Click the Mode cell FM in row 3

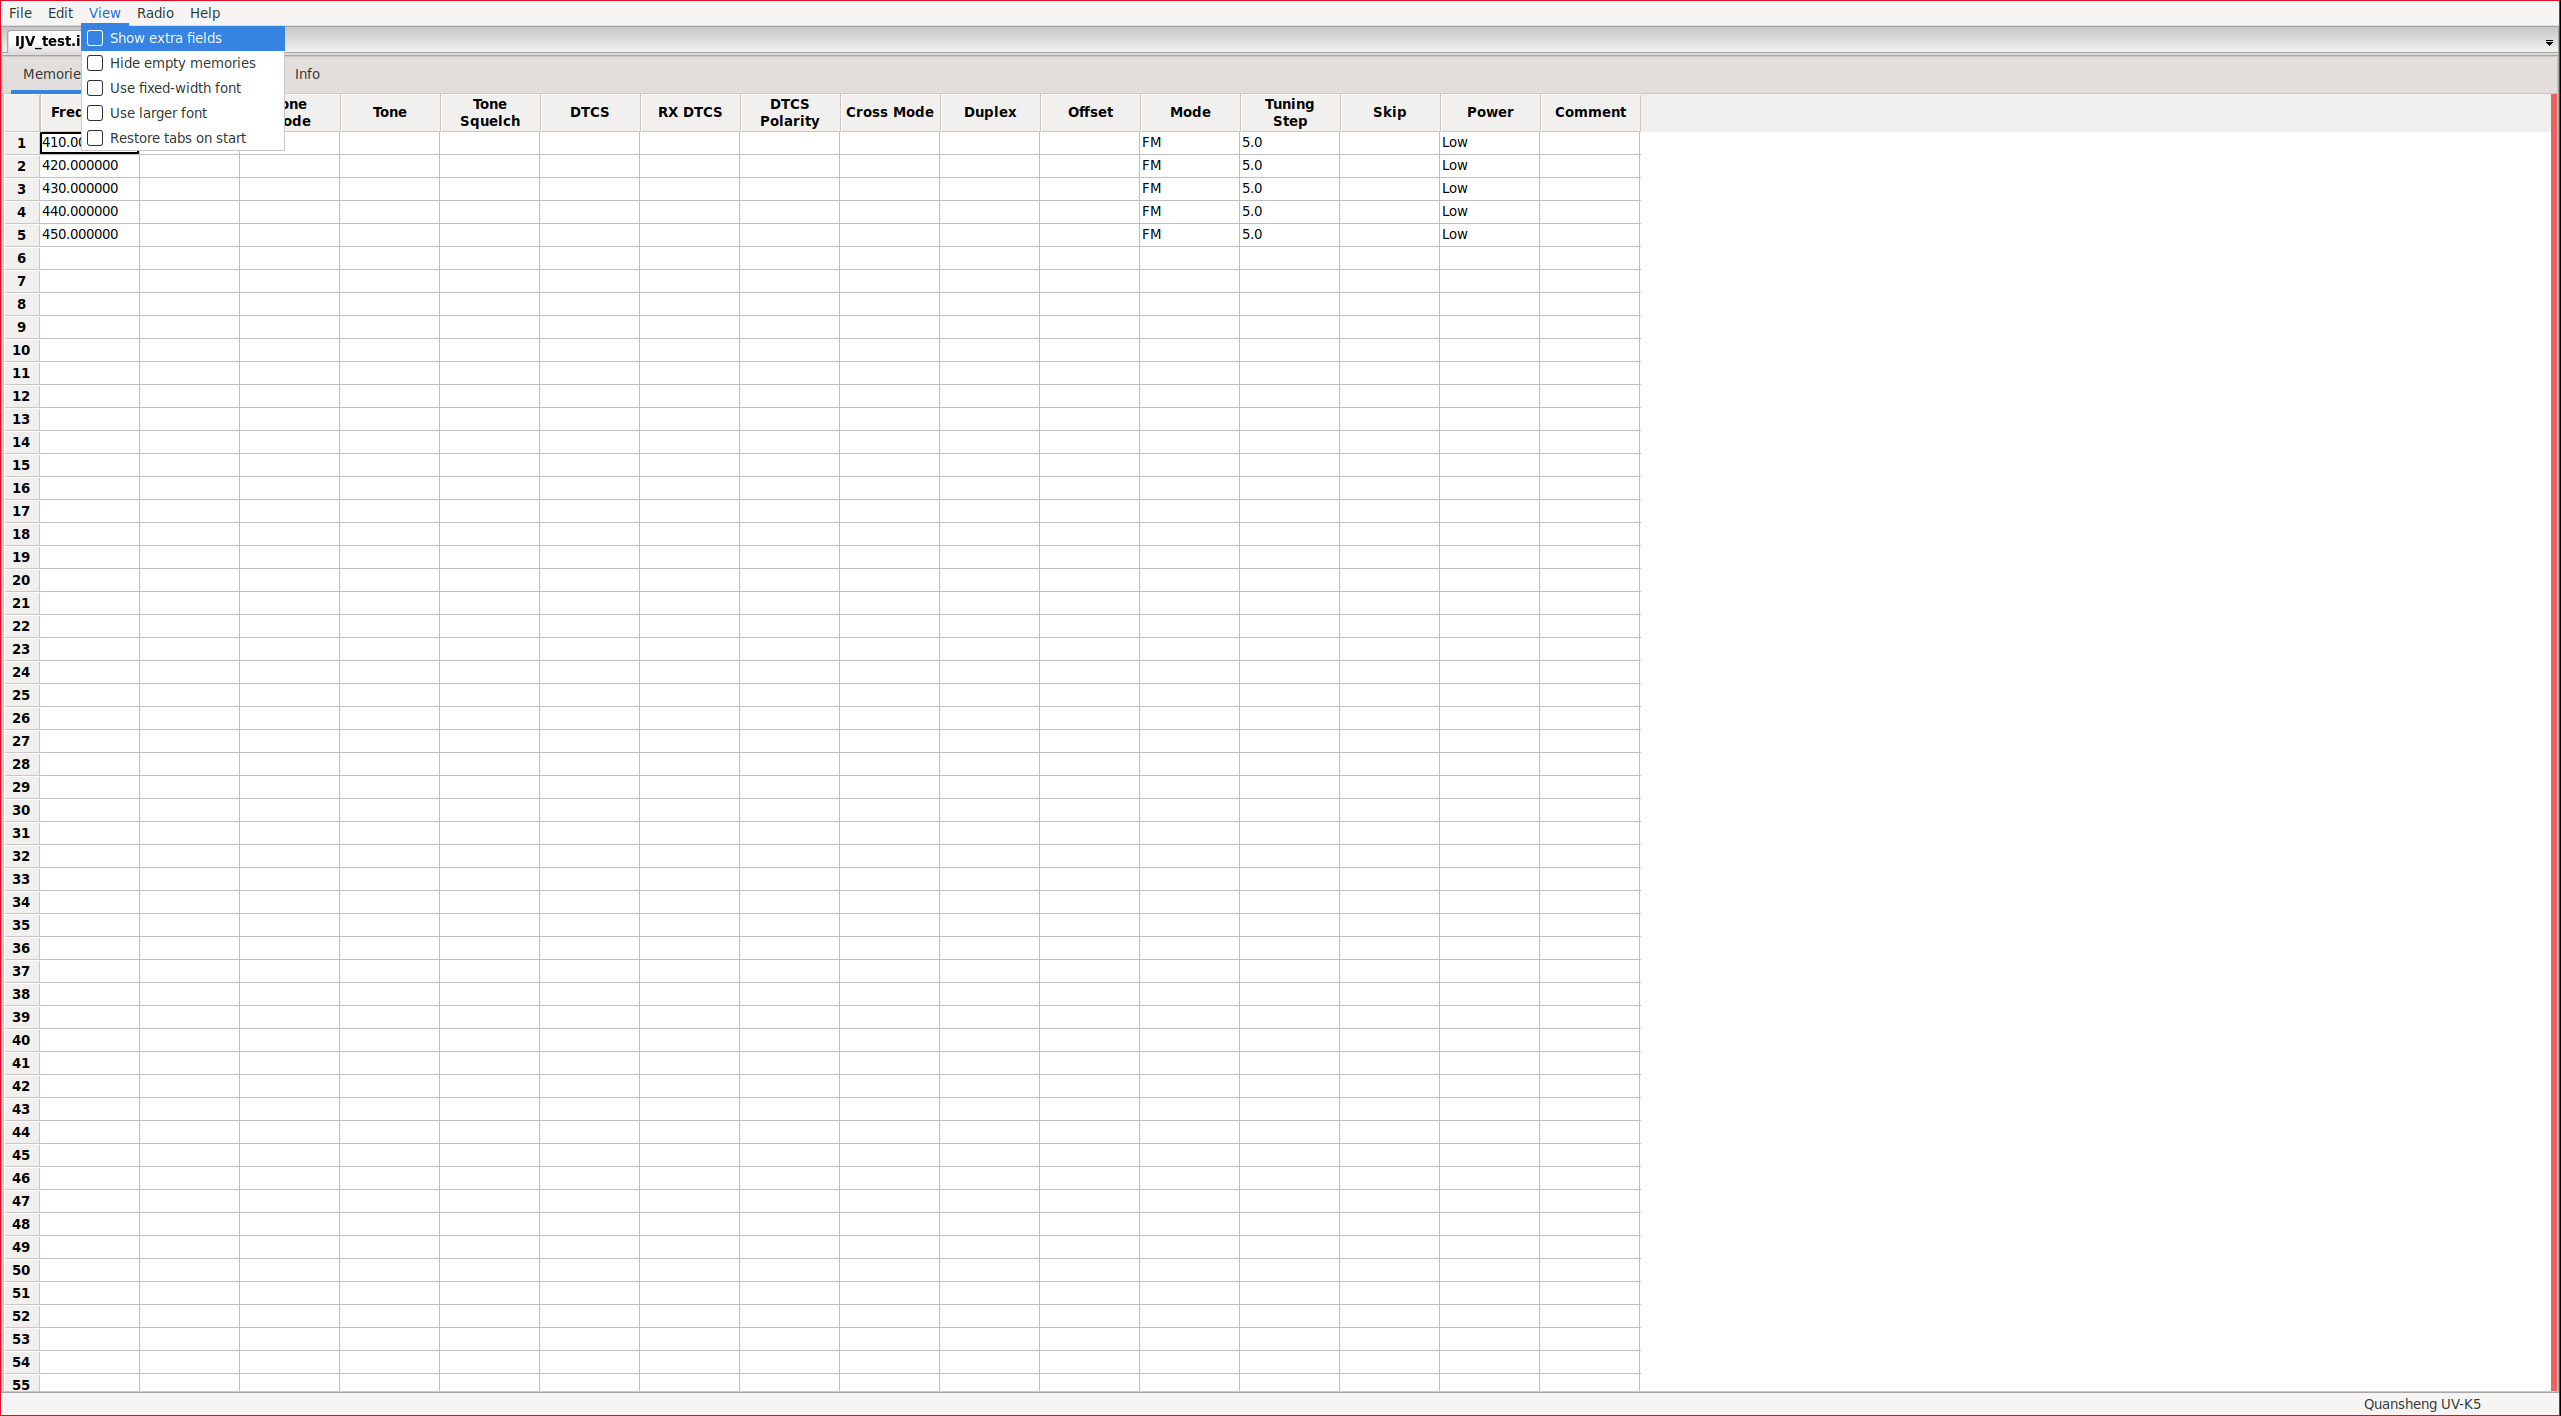(x=1188, y=188)
